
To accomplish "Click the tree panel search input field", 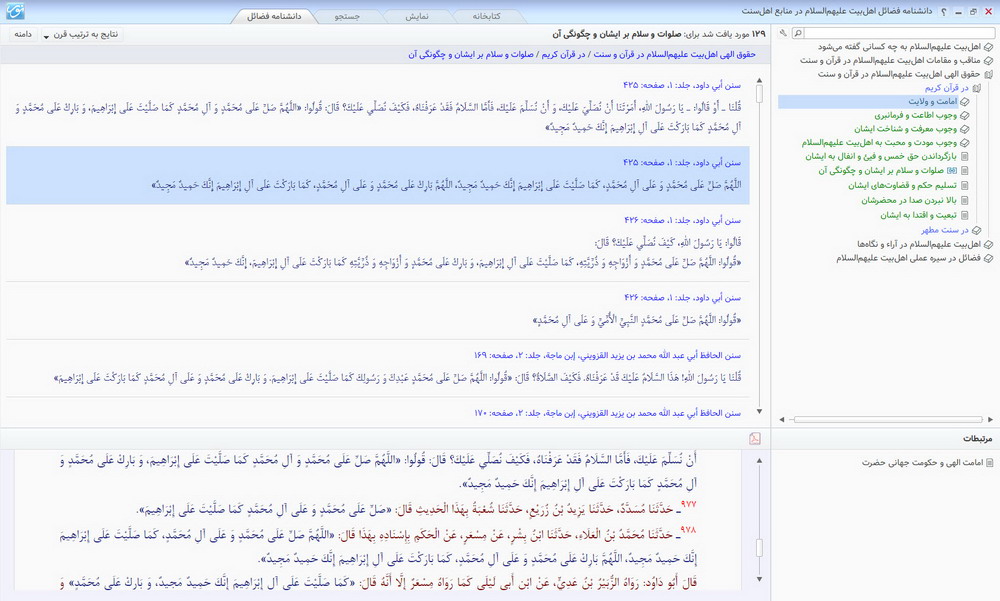I will tap(899, 33).
